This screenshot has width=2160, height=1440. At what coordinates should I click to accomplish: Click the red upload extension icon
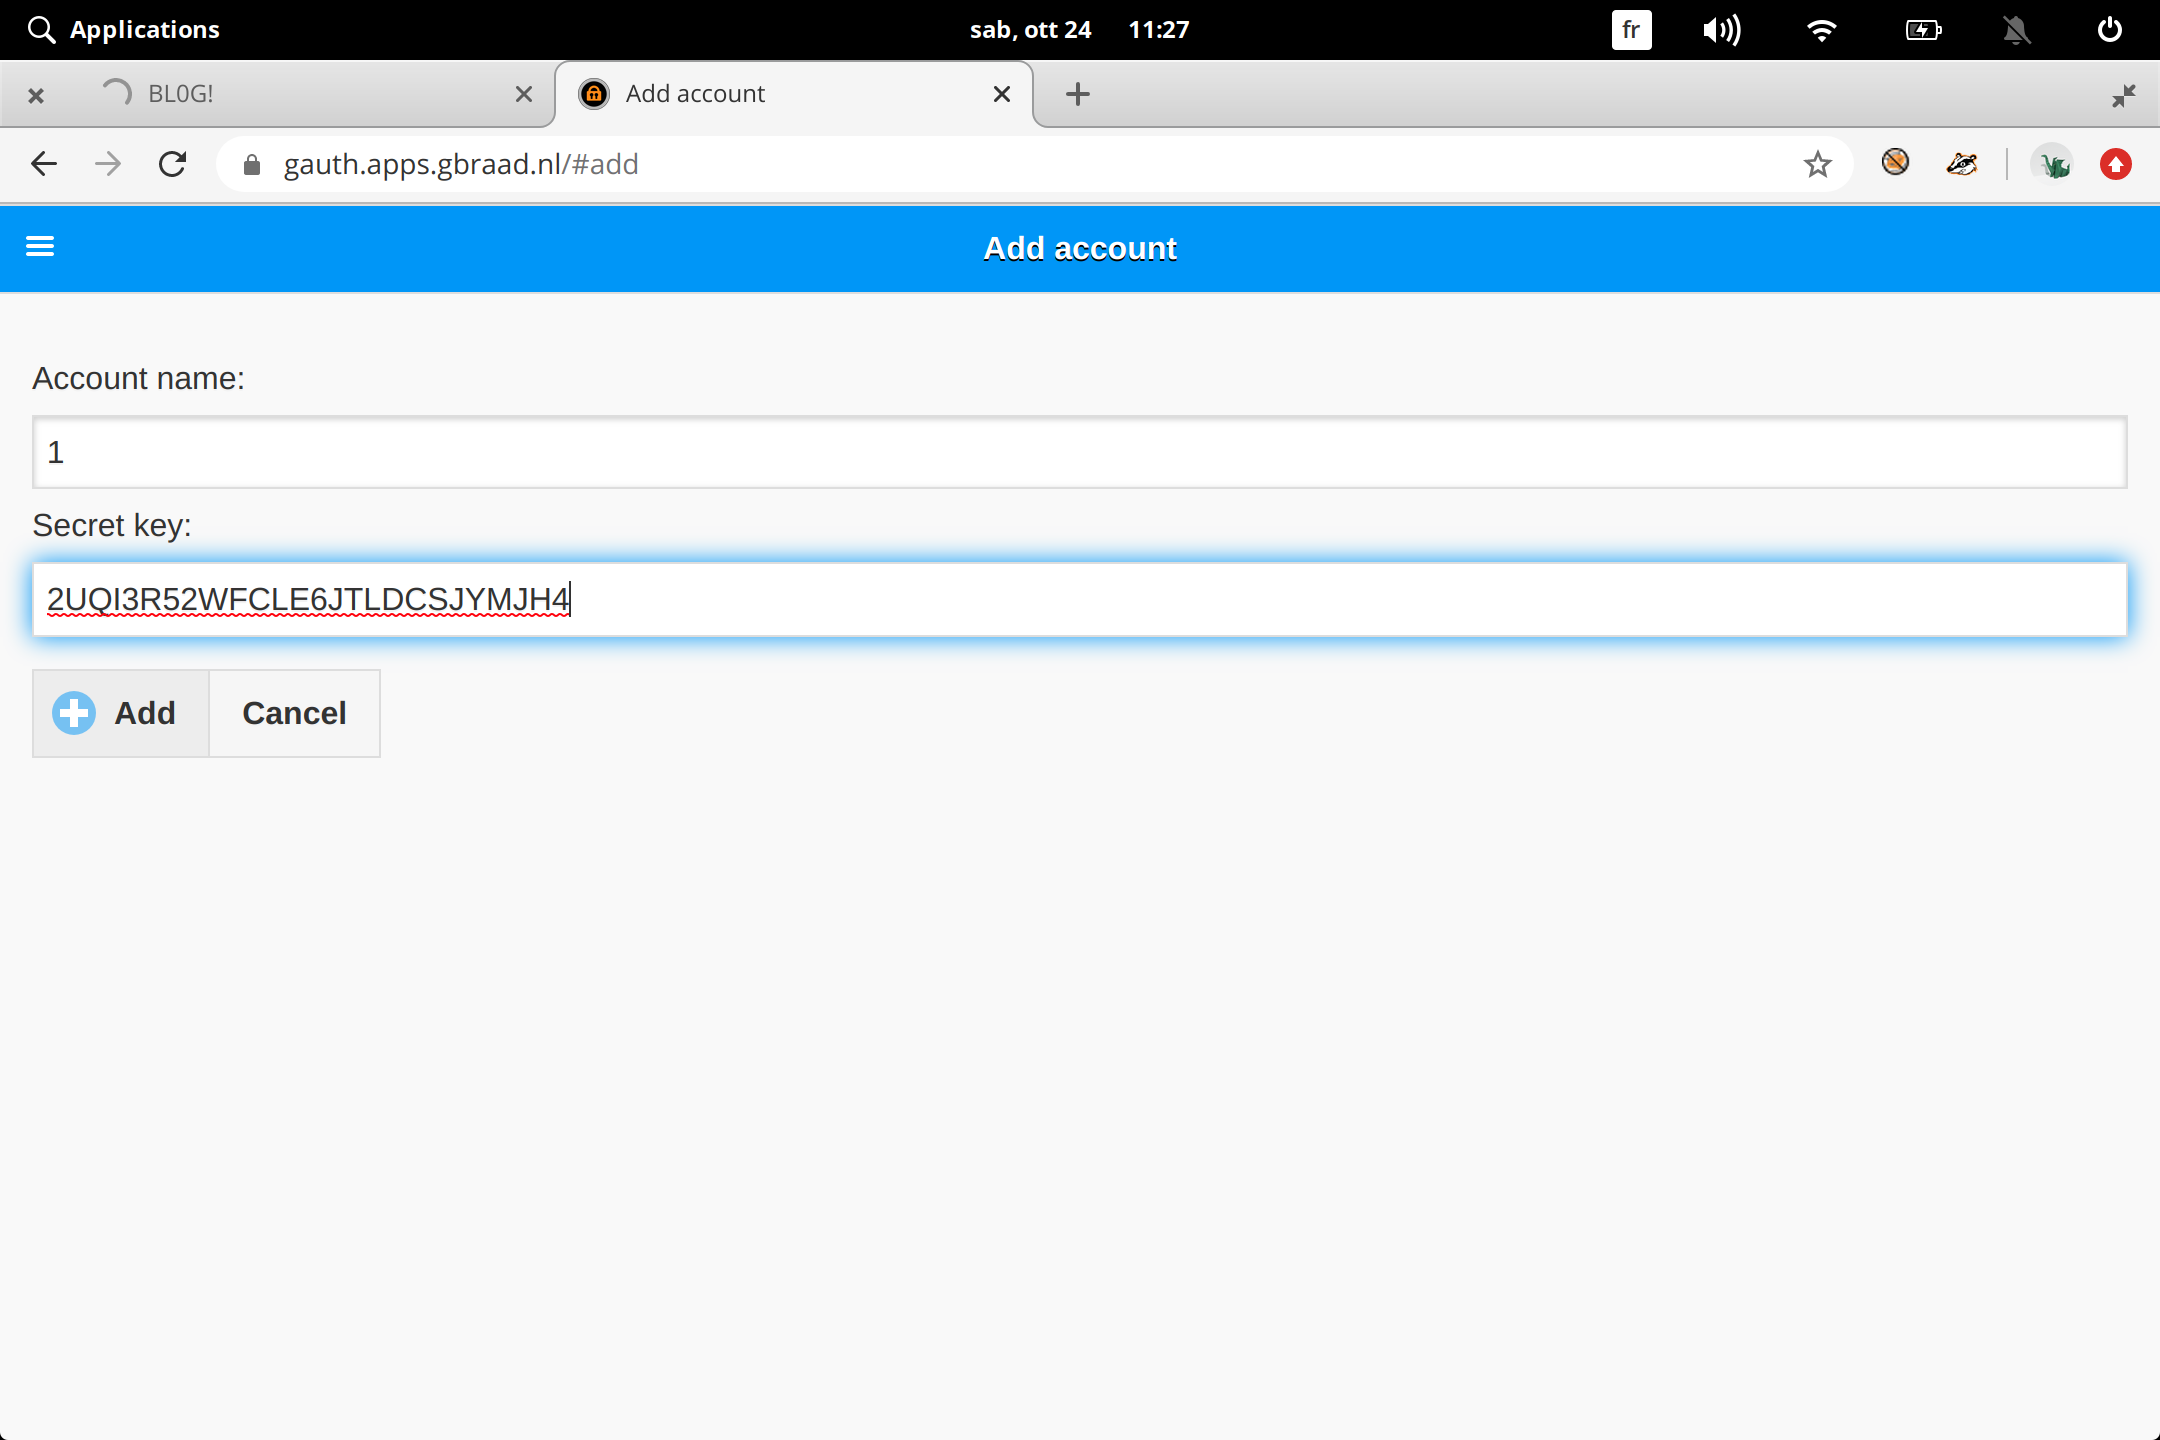coord(2114,163)
